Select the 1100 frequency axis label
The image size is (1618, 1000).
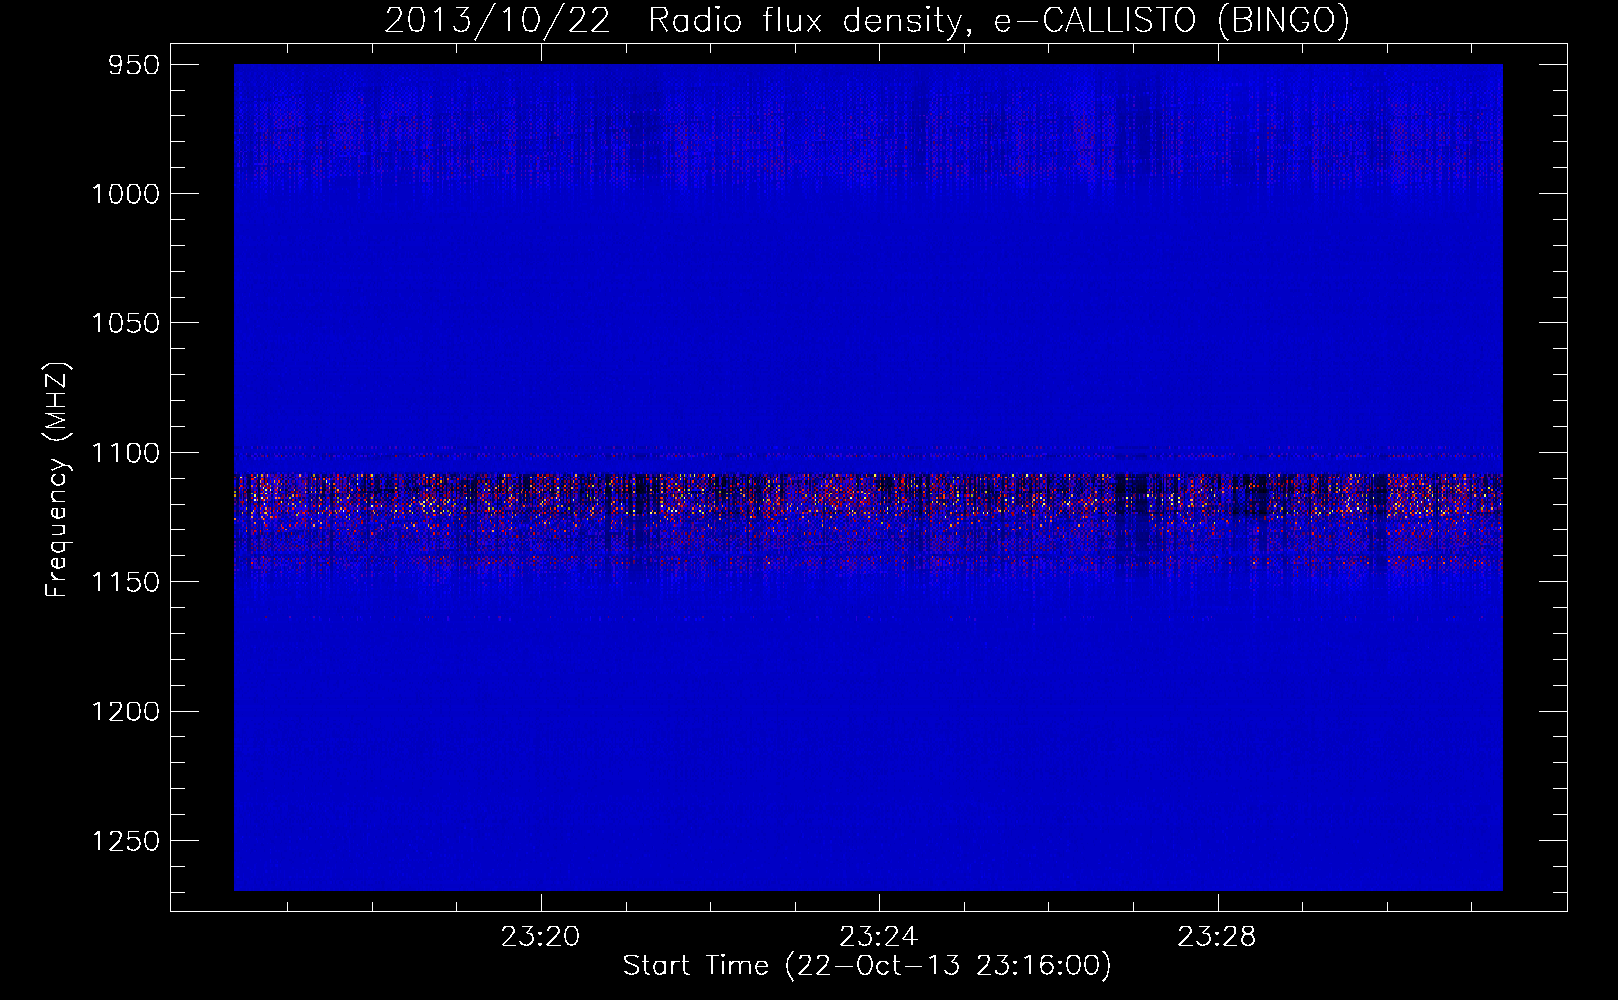tap(124, 452)
